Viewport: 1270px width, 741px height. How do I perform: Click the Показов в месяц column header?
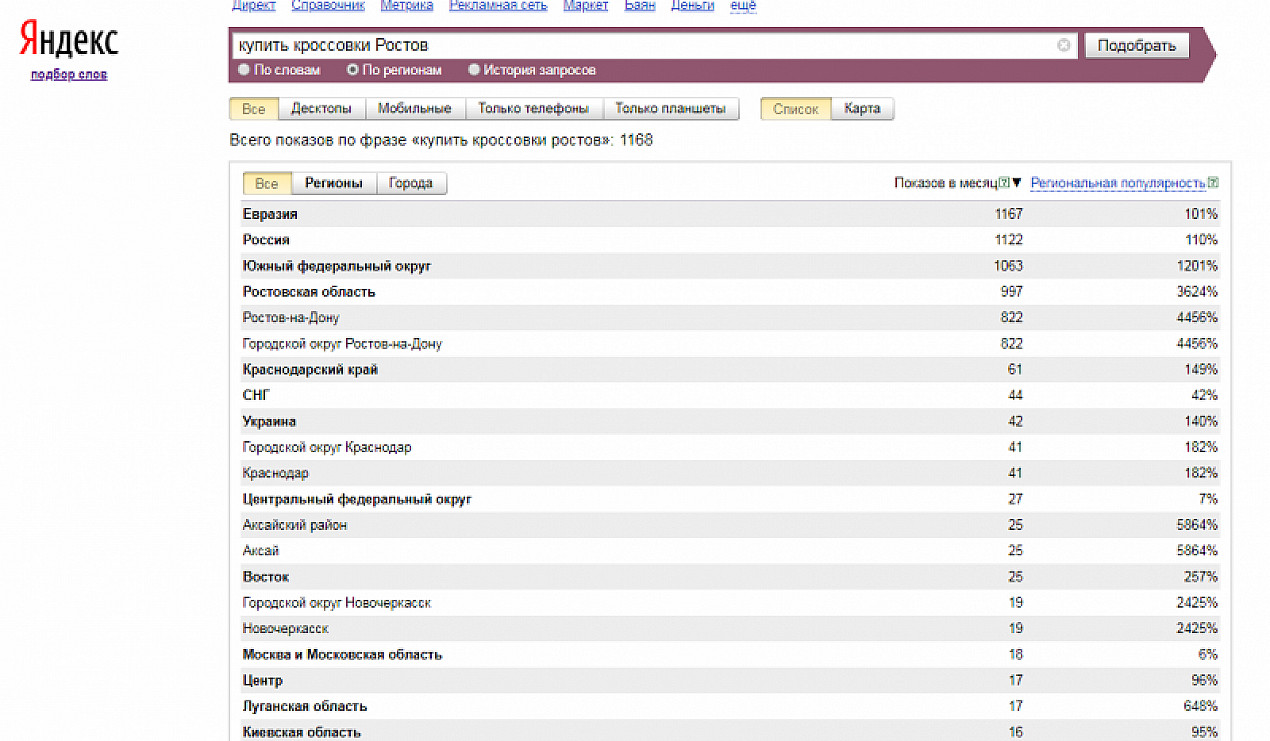[946, 183]
